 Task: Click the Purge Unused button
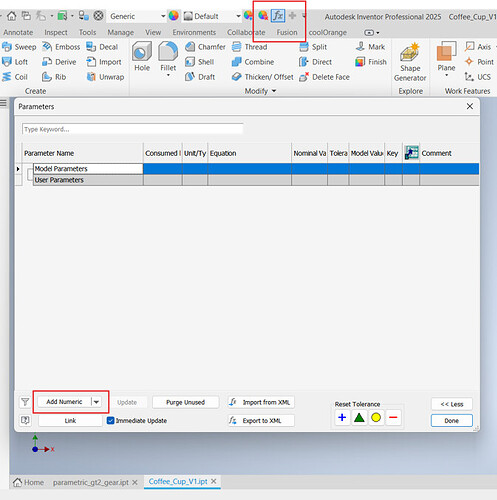point(185,402)
